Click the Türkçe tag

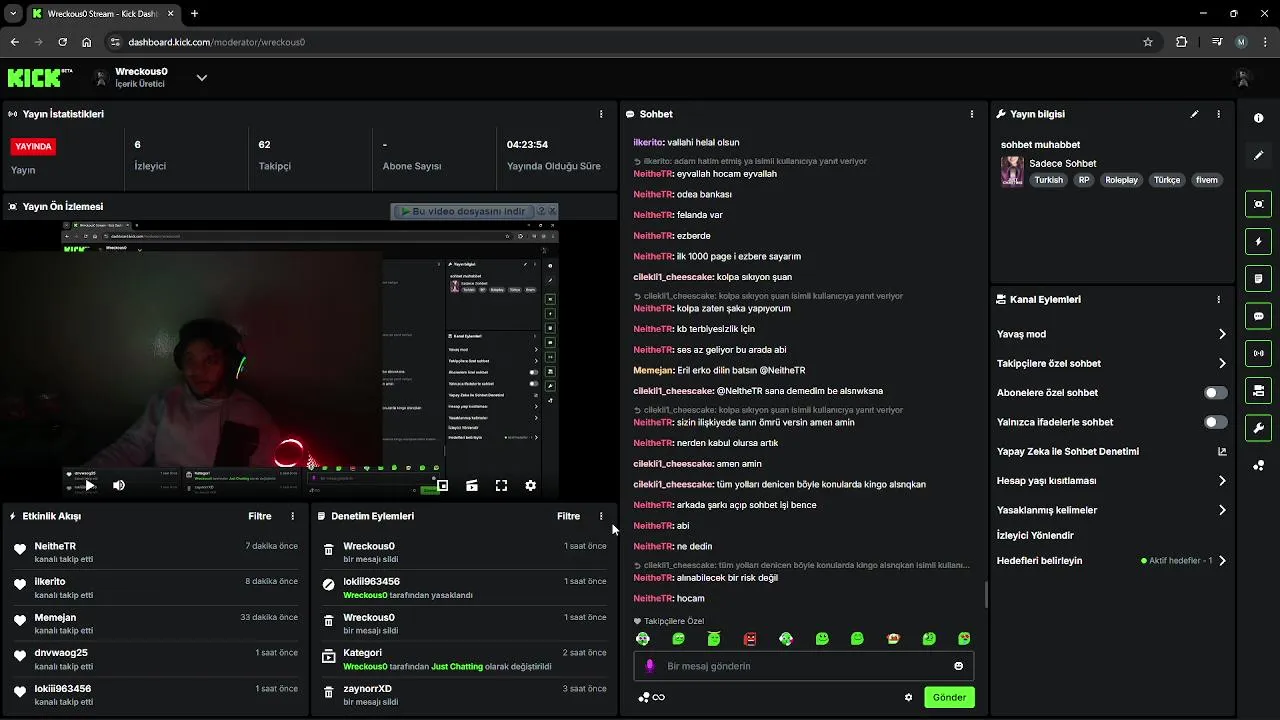1167,180
